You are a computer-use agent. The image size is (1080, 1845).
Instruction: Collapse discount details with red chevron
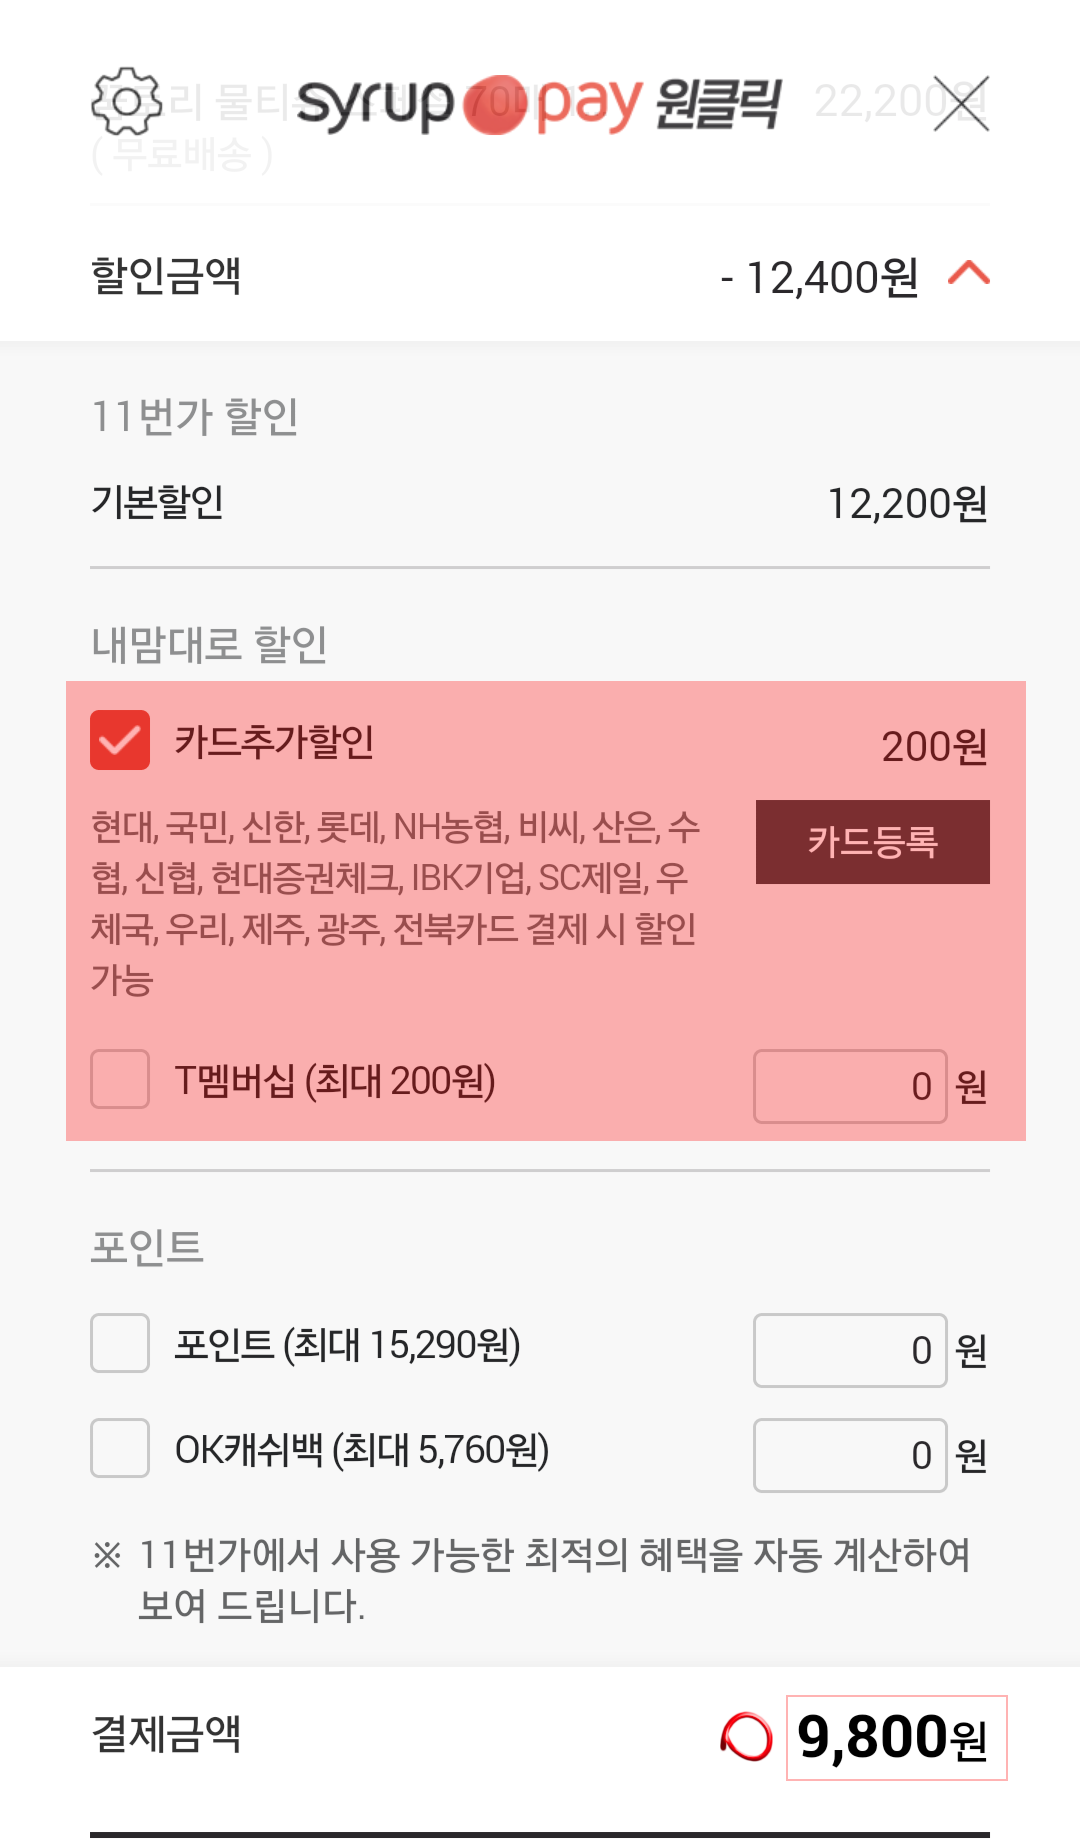coord(968,273)
